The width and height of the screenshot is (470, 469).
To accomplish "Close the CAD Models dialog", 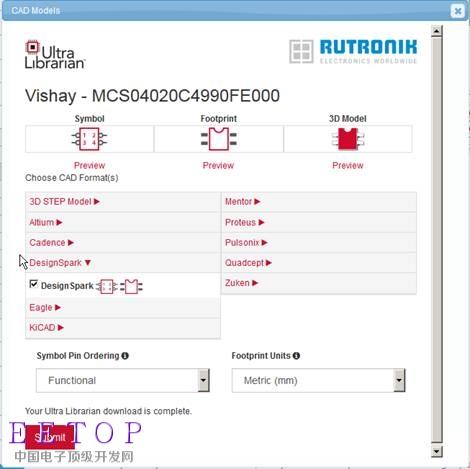I will point(458,11).
